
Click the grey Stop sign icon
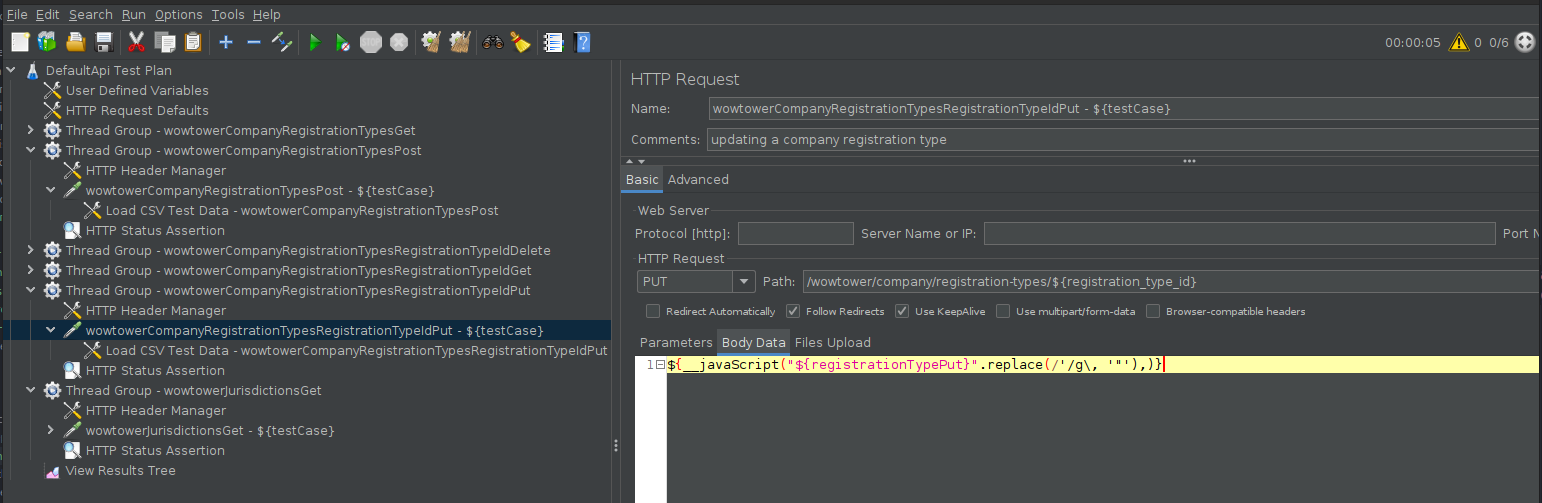(x=371, y=42)
